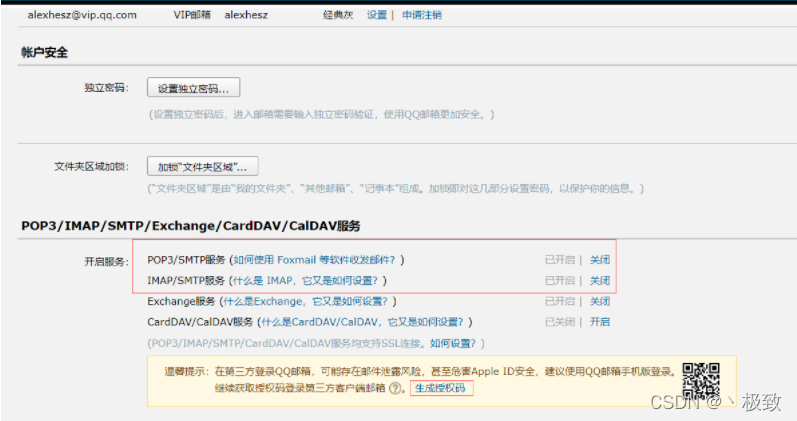This screenshot has height=421, width=797.
Task: Click the help question mark icon beside 生成授权码
Action: coord(395,388)
